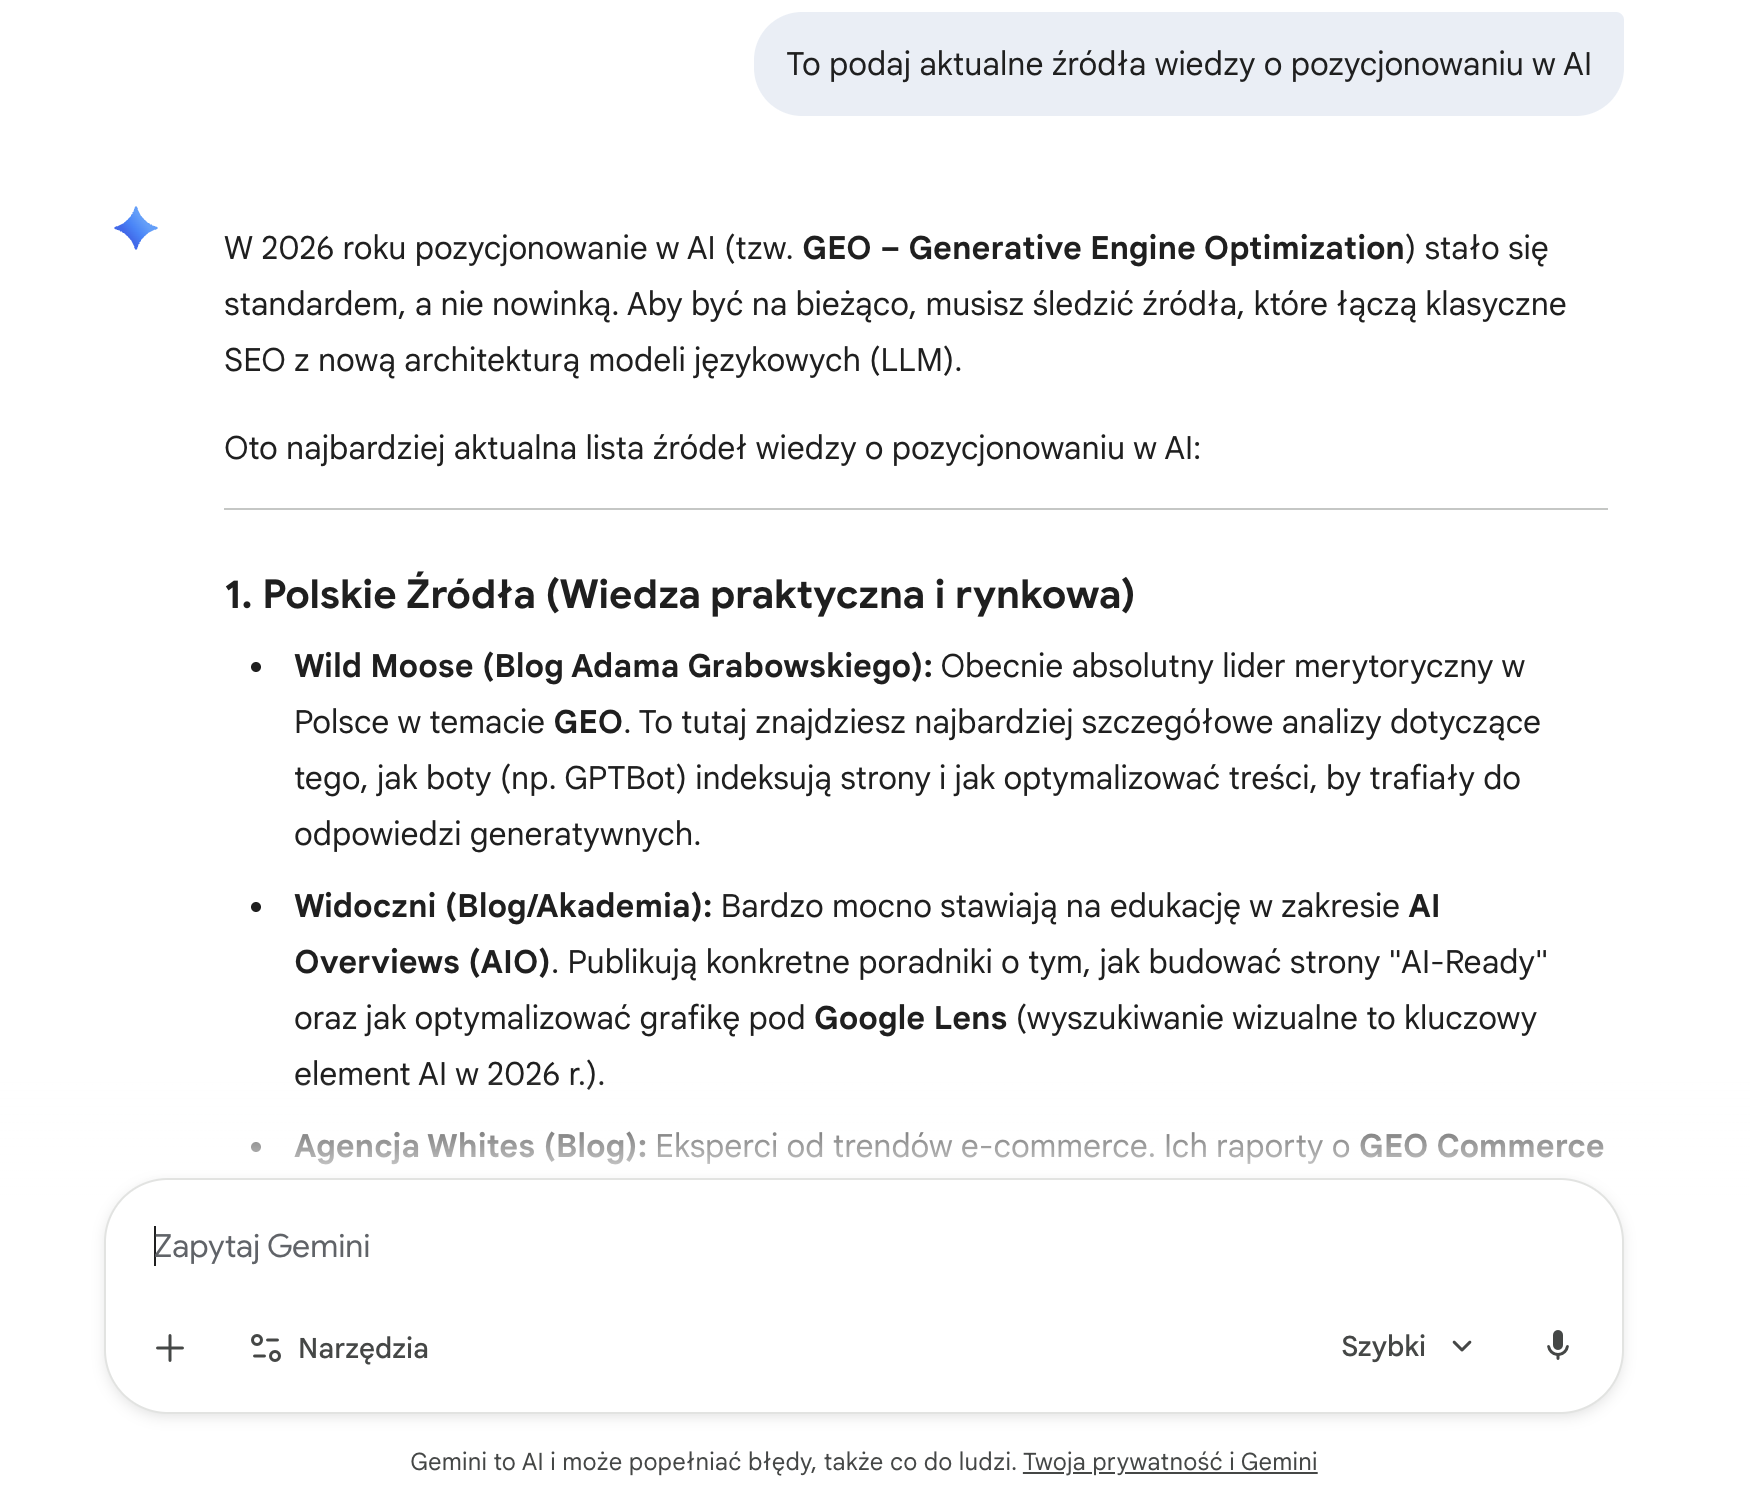Click the Narzędzia icon next to plus
The image size is (1750, 1508).
(265, 1347)
